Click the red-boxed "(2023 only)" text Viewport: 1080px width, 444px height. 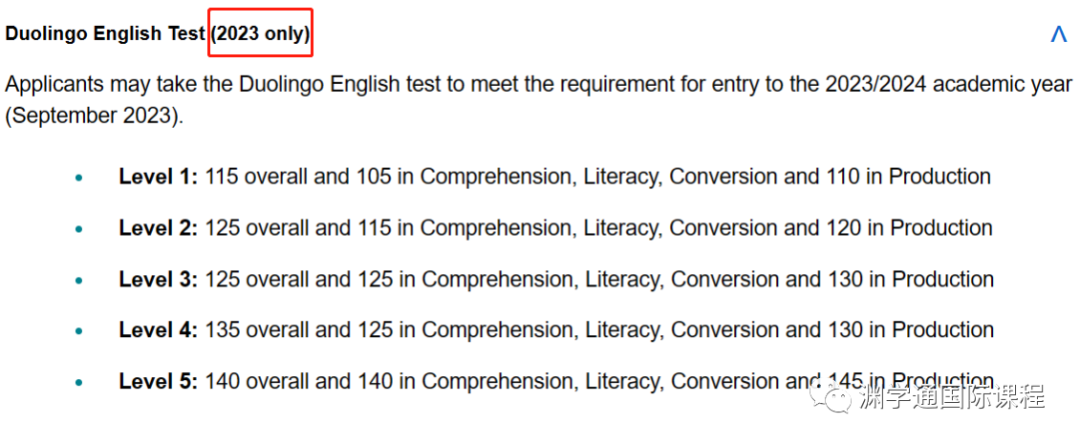pyautogui.click(x=261, y=34)
